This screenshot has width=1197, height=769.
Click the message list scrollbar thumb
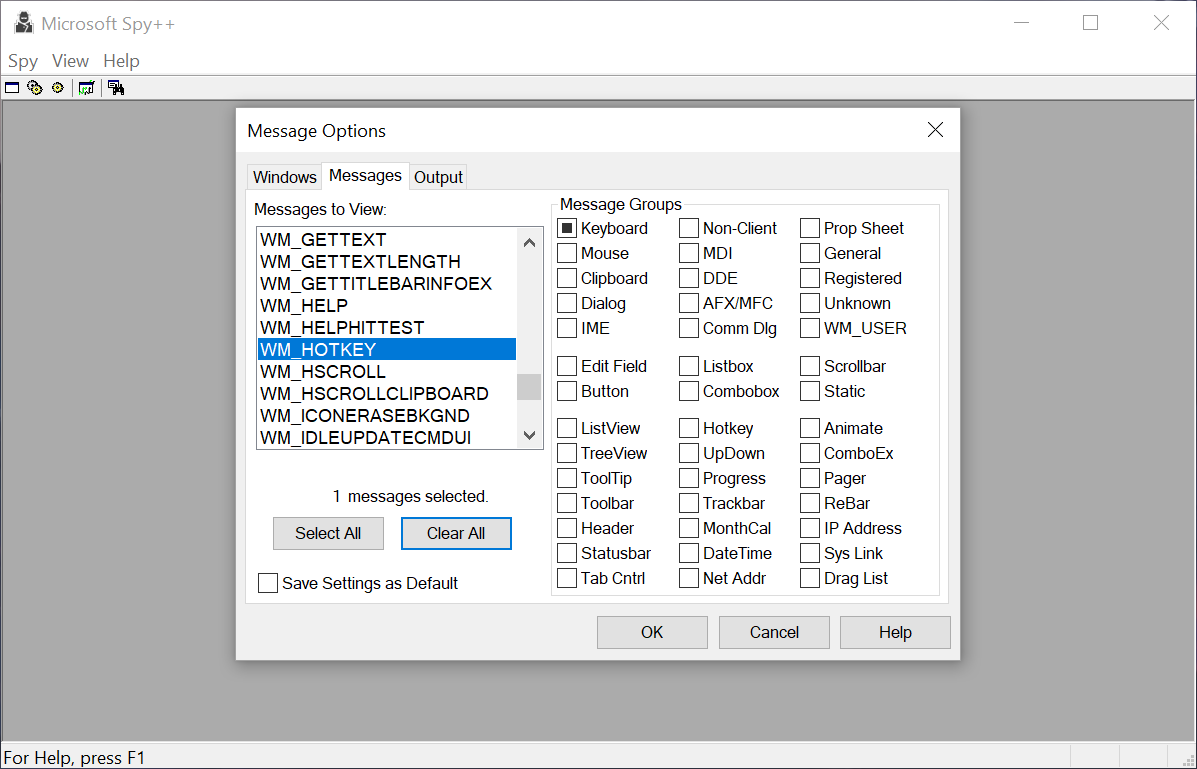529,387
